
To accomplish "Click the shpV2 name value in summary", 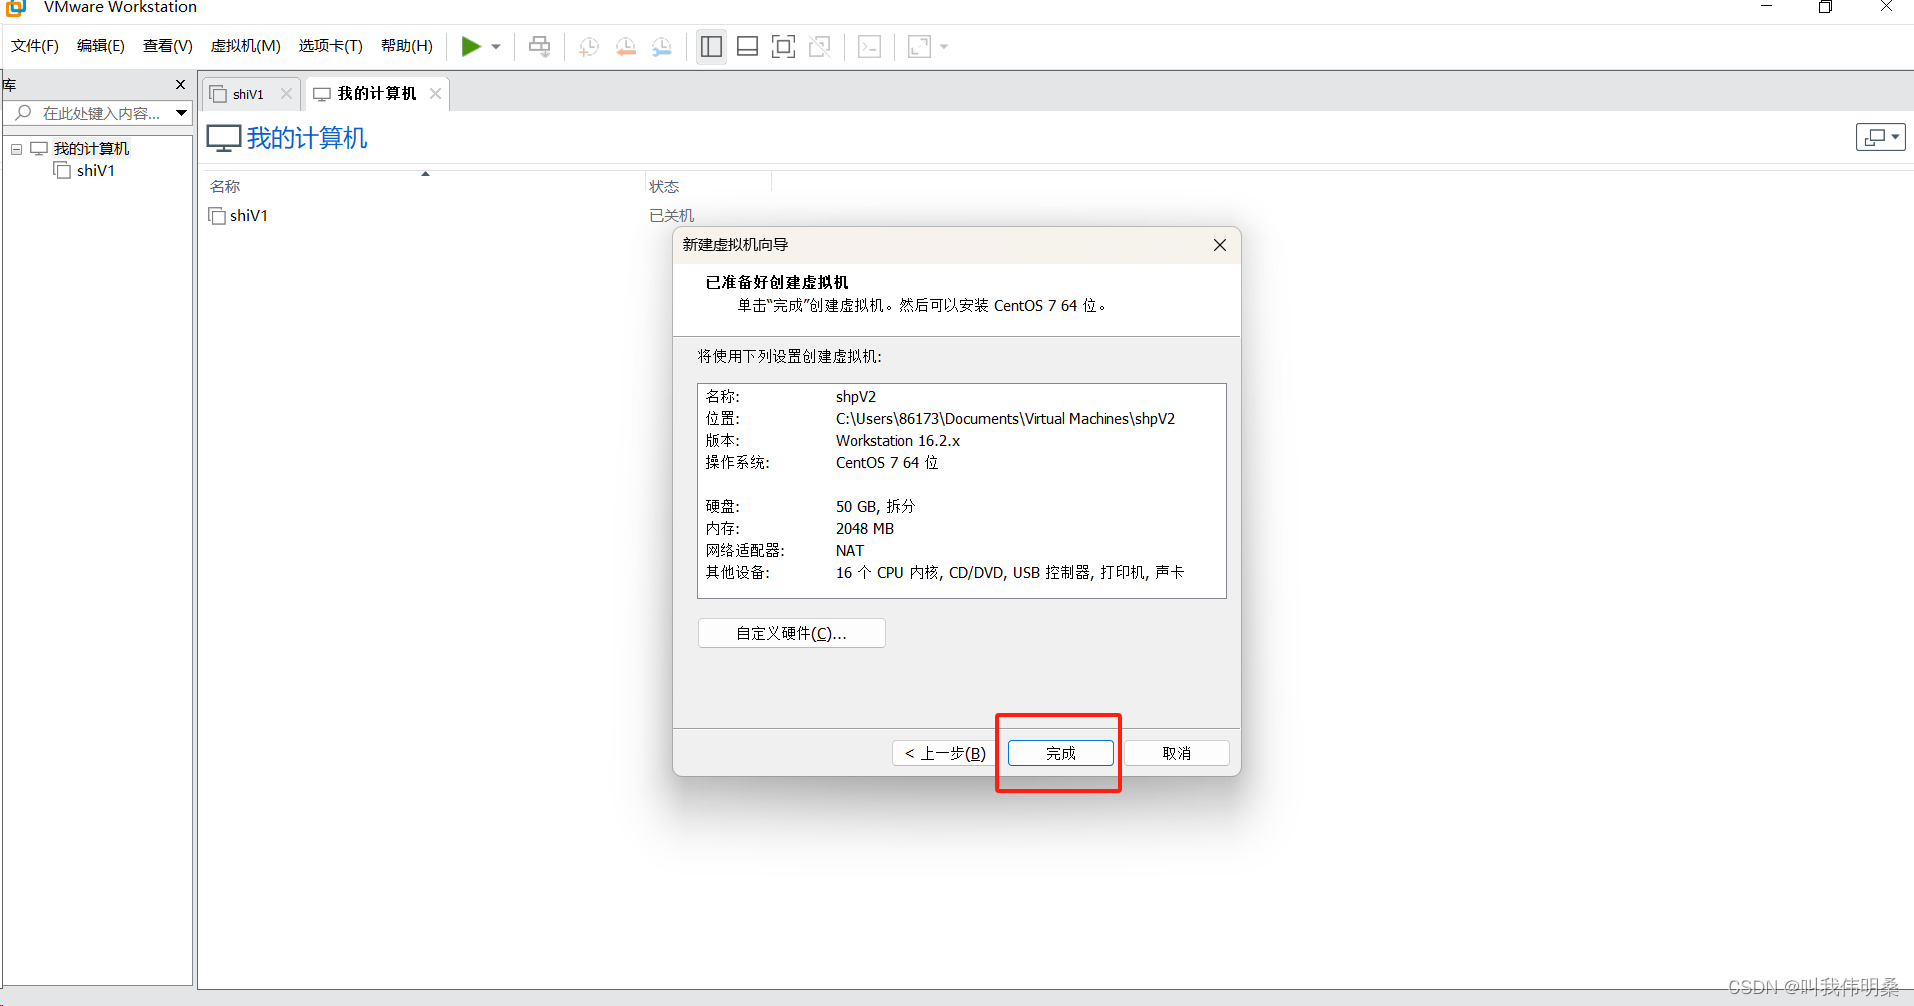I will click(x=856, y=397).
